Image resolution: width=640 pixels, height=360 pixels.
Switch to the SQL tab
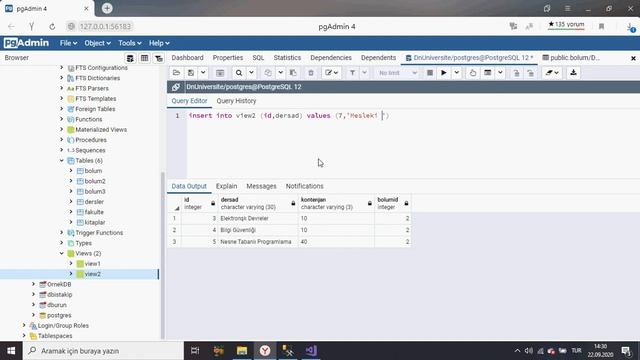click(x=258, y=58)
